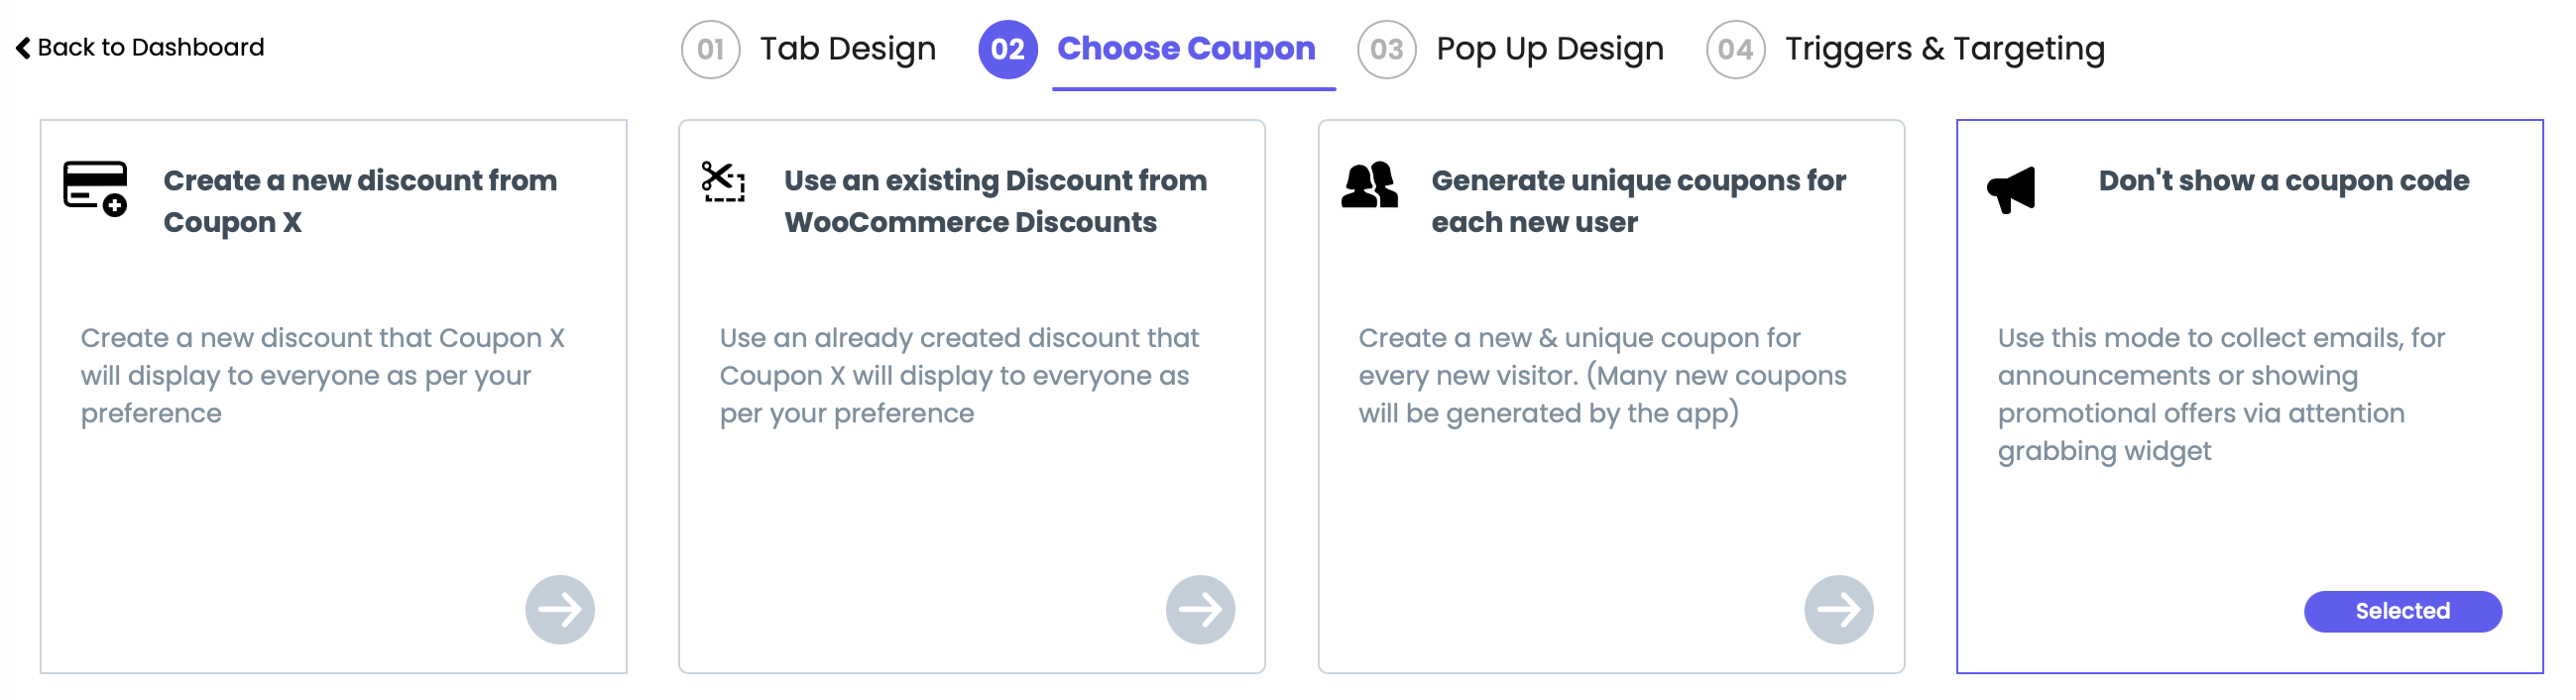
Task: Click arrow on Create new discount card
Action: 560,609
